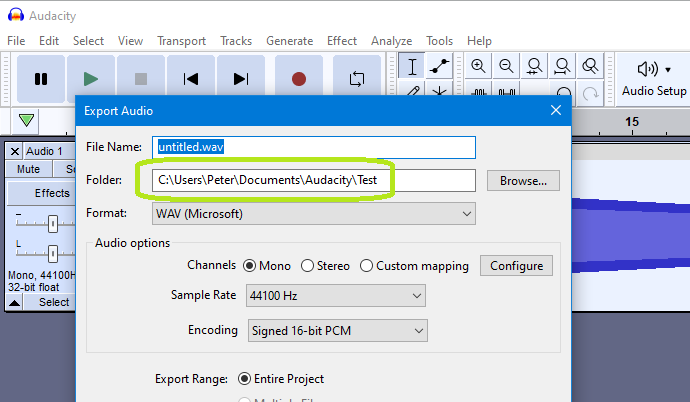
Task: Select the Envelope tool
Action: 440,66
